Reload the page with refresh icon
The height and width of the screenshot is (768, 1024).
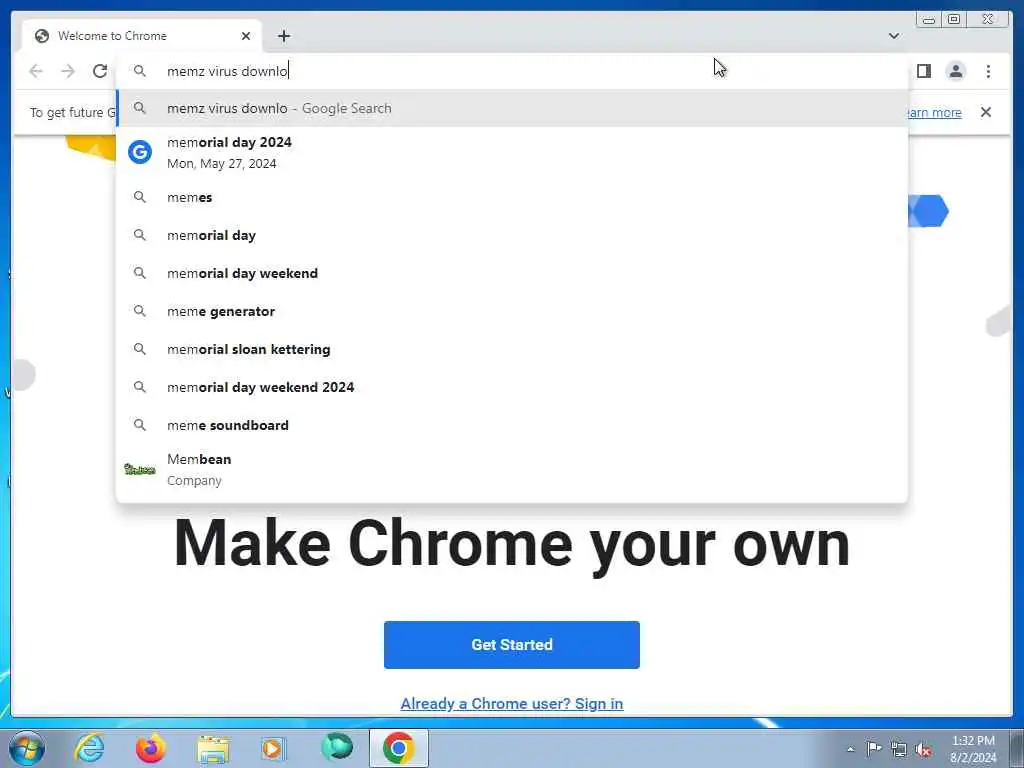pyautogui.click(x=100, y=71)
